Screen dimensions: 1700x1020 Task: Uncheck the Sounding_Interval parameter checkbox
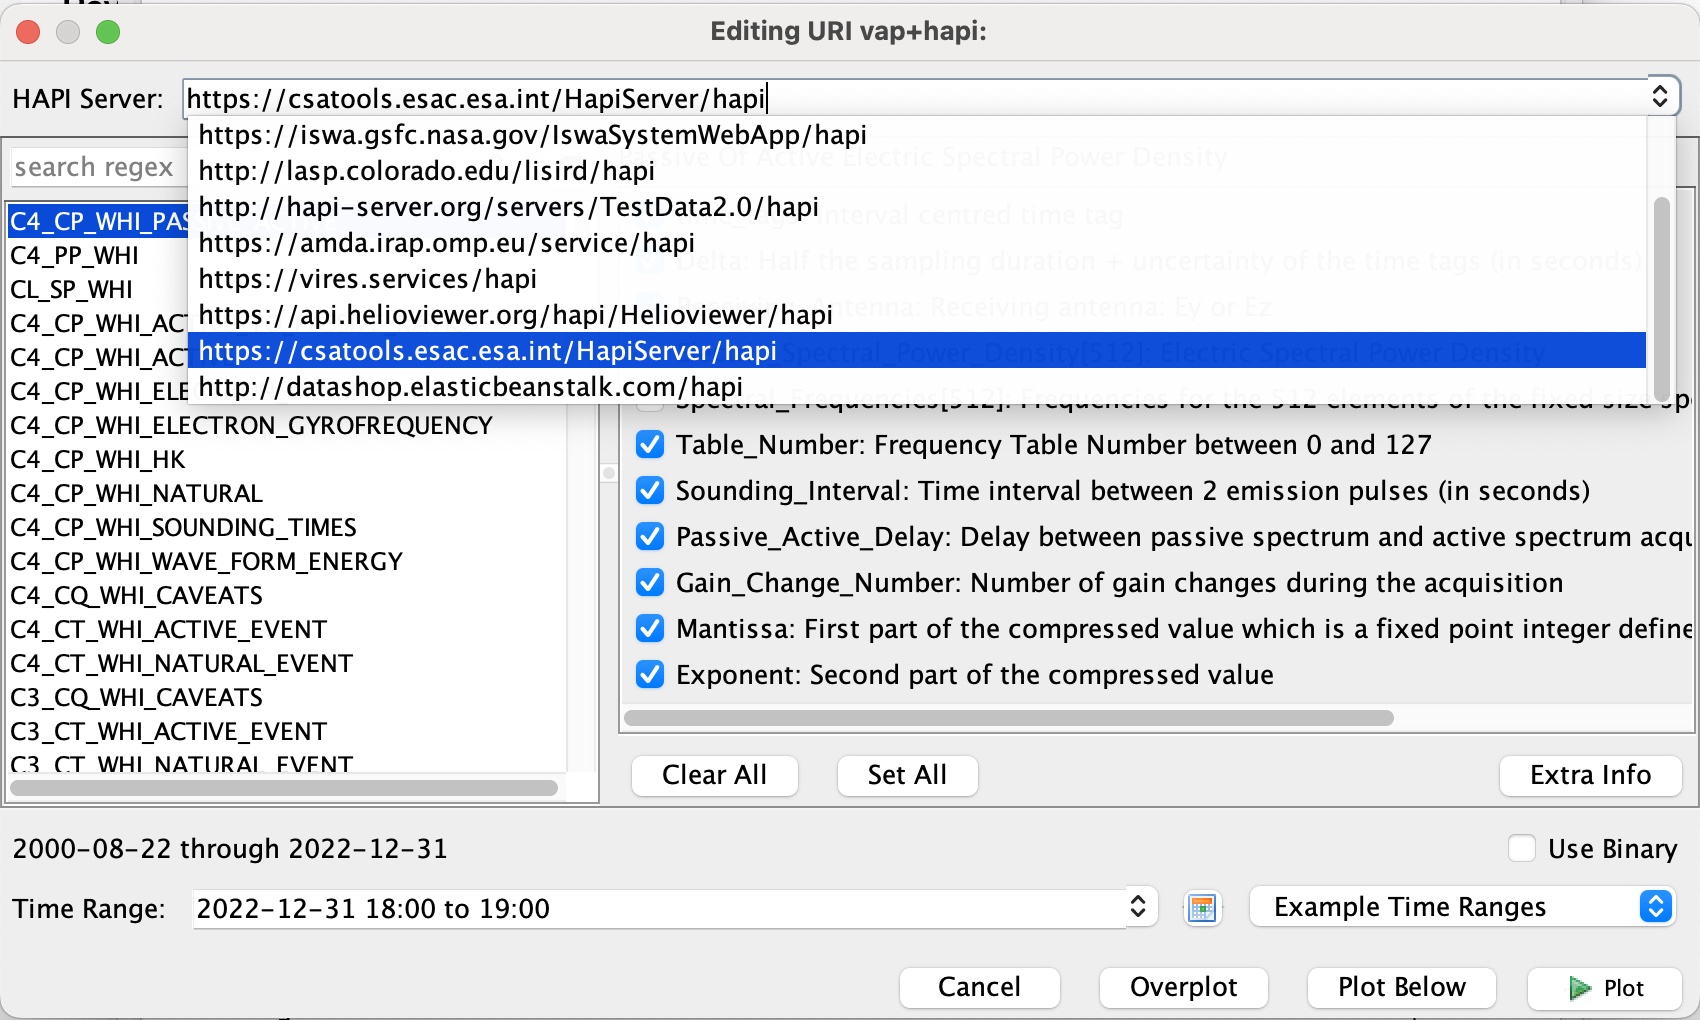pyautogui.click(x=650, y=490)
